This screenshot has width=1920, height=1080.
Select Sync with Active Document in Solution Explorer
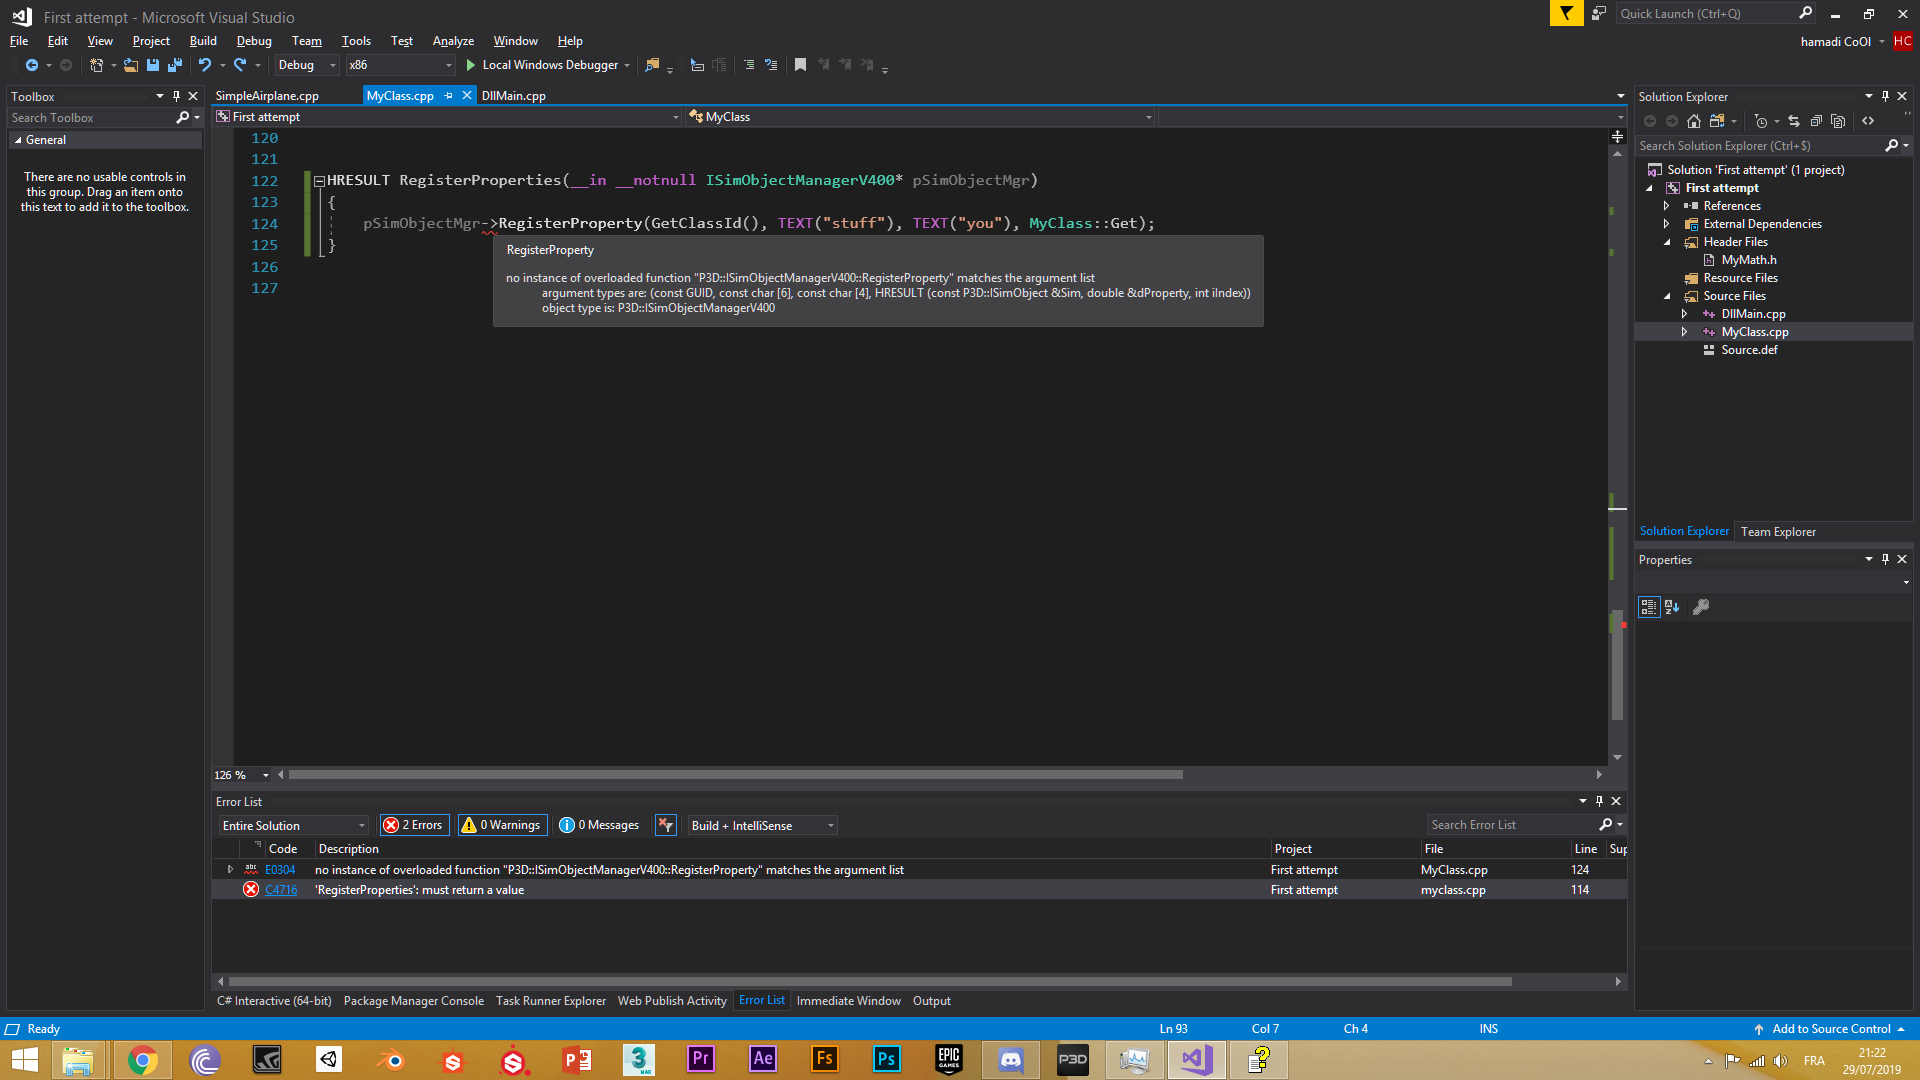coord(1793,120)
